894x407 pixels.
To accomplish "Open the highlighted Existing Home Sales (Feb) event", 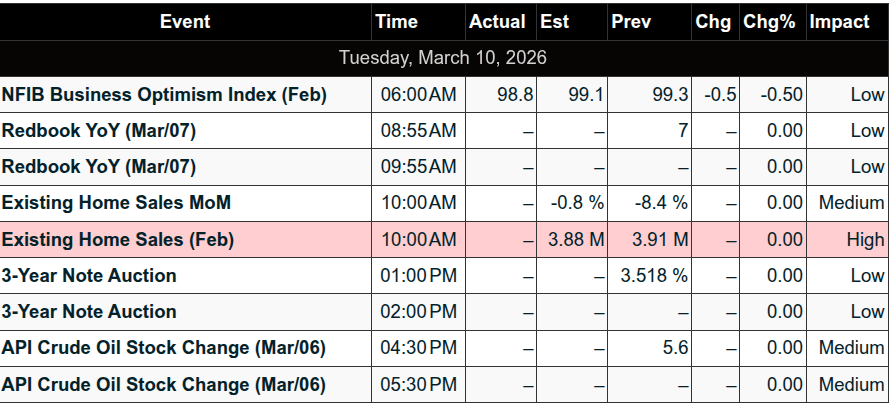I will pyautogui.click(x=118, y=239).
